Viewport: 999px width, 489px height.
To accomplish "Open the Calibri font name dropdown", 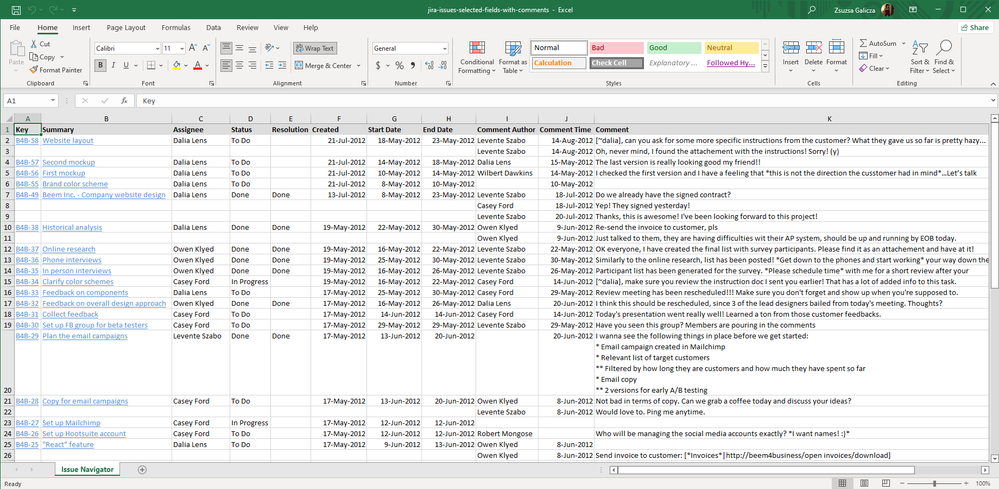I will coord(155,48).
